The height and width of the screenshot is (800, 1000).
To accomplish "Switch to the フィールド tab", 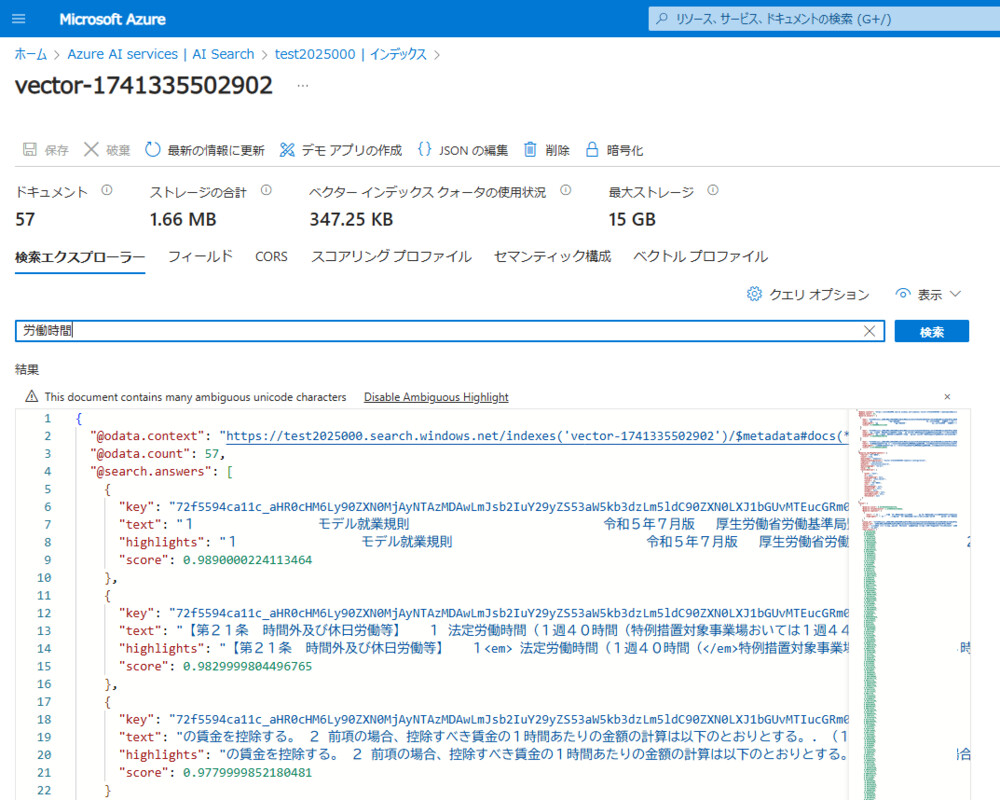I will click(200, 257).
